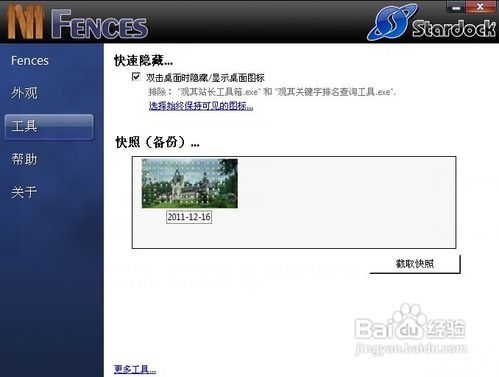Toggle double-click desktop hide icons checkbox
This screenshot has height=377, width=499.
[136, 77]
